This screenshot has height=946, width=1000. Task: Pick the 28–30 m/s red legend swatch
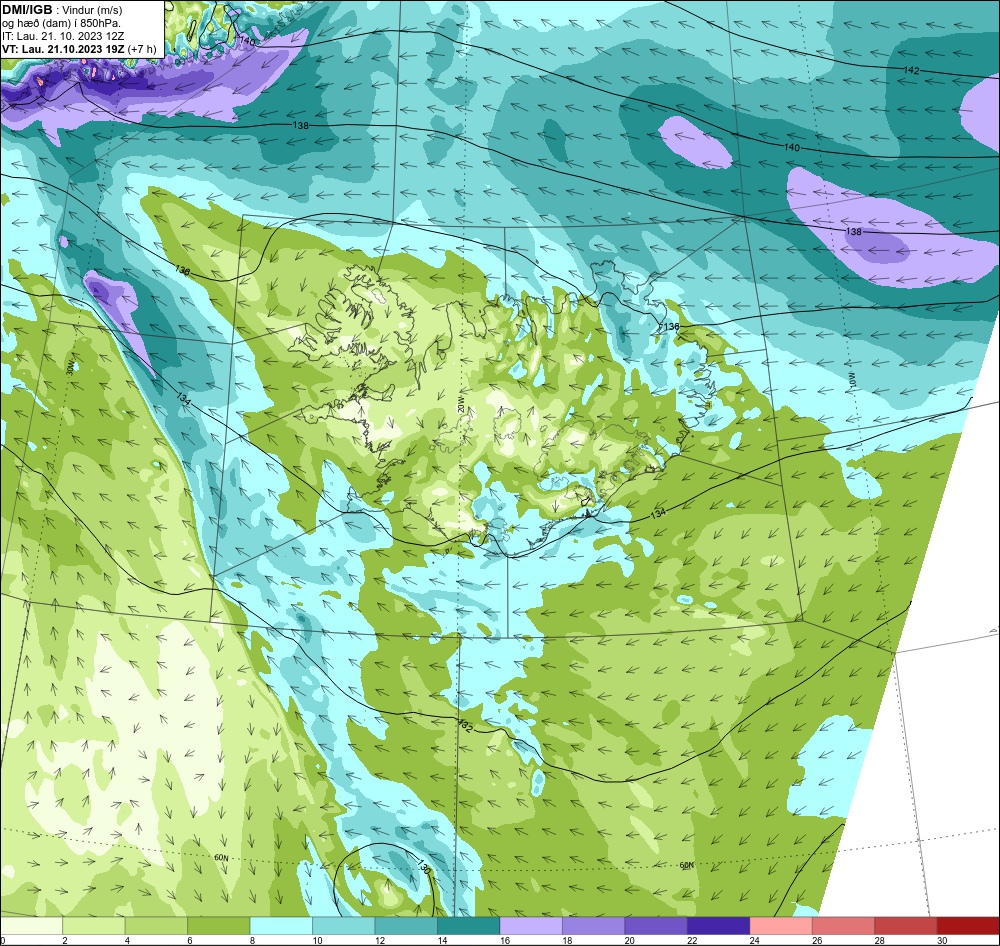(906, 926)
